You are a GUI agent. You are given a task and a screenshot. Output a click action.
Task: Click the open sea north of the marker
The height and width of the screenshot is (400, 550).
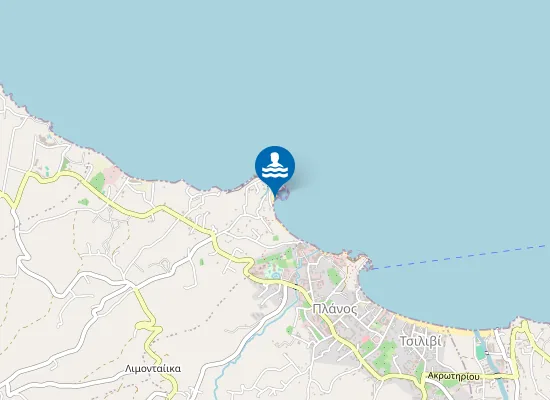coord(275,70)
